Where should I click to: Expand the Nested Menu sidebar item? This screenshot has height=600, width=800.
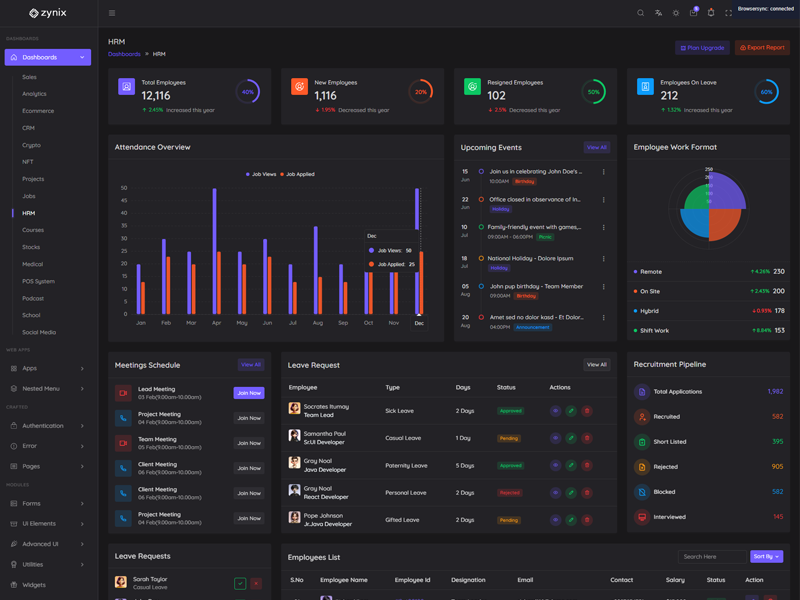point(48,388)
